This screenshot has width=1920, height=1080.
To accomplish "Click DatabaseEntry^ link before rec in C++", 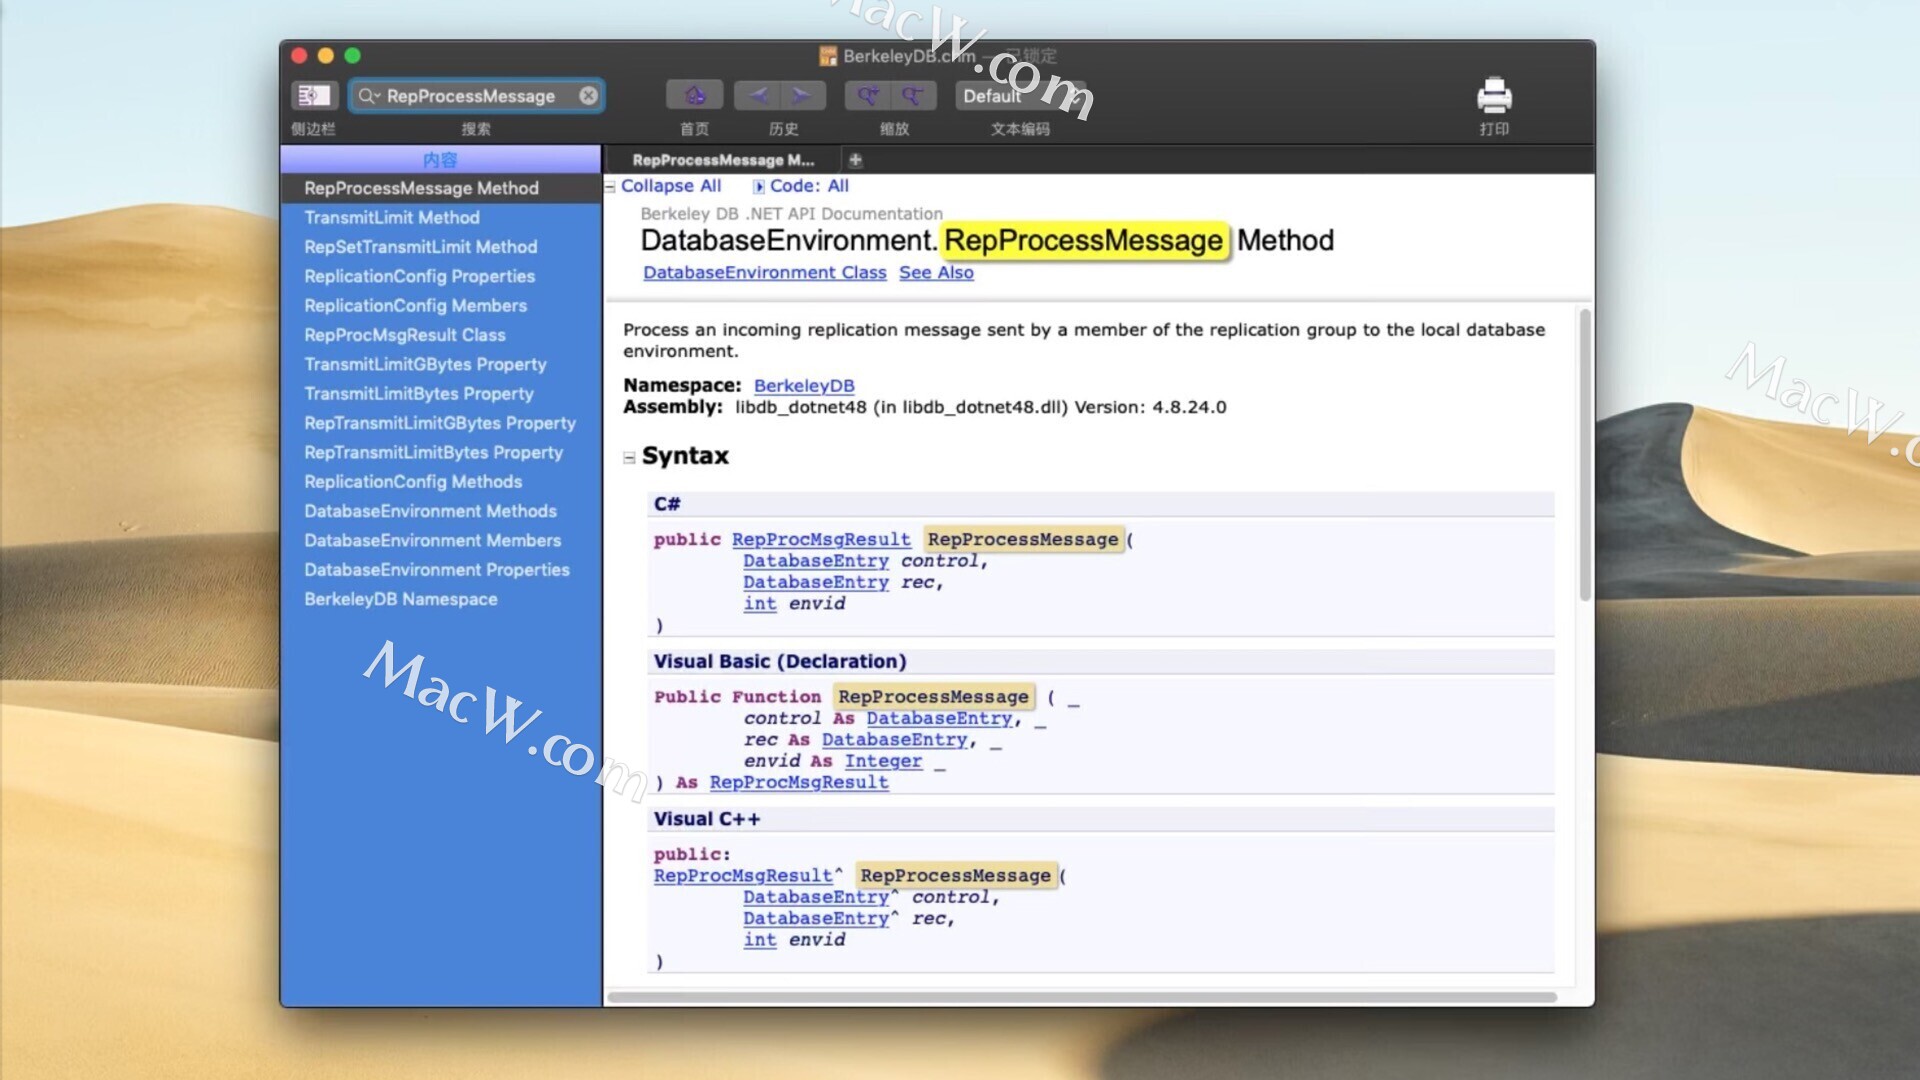I will click(x=816, y=918).
